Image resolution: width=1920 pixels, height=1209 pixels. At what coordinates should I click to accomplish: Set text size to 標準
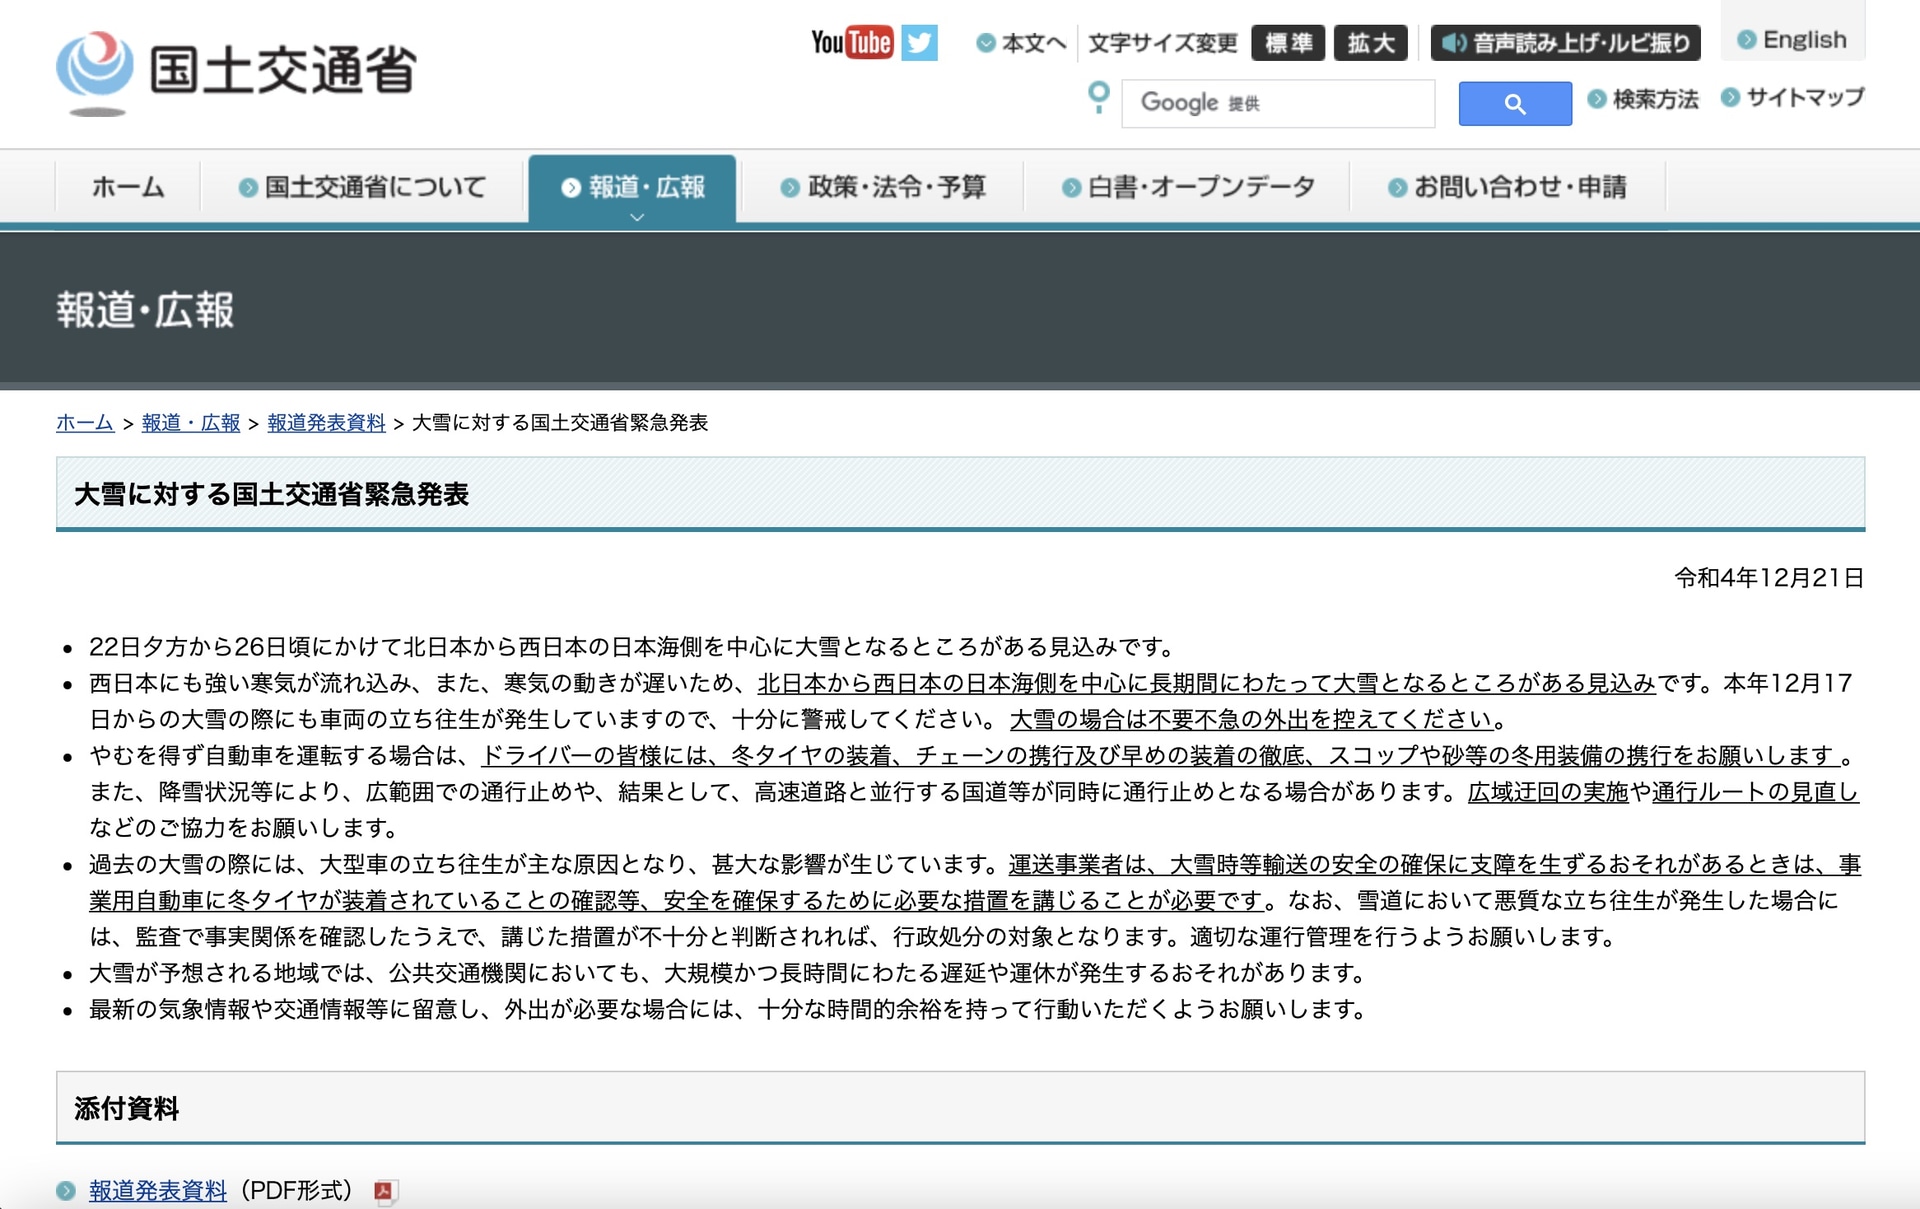(1288, 43)
